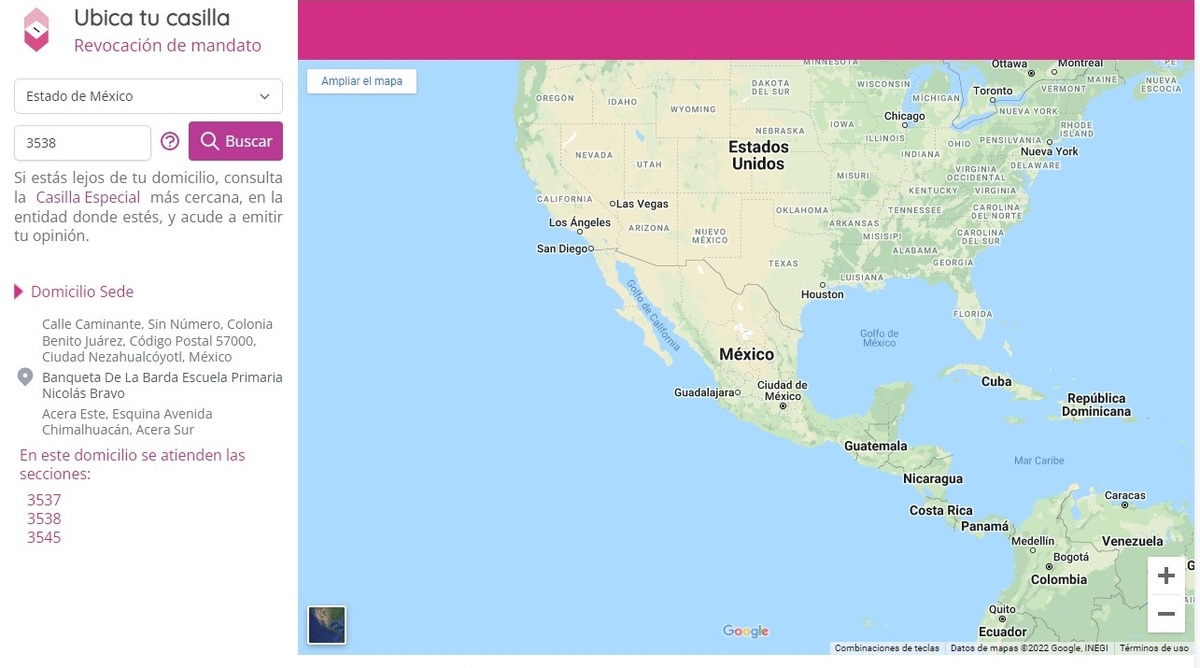
Task: Select section 3545
Action: pos(44,538)
